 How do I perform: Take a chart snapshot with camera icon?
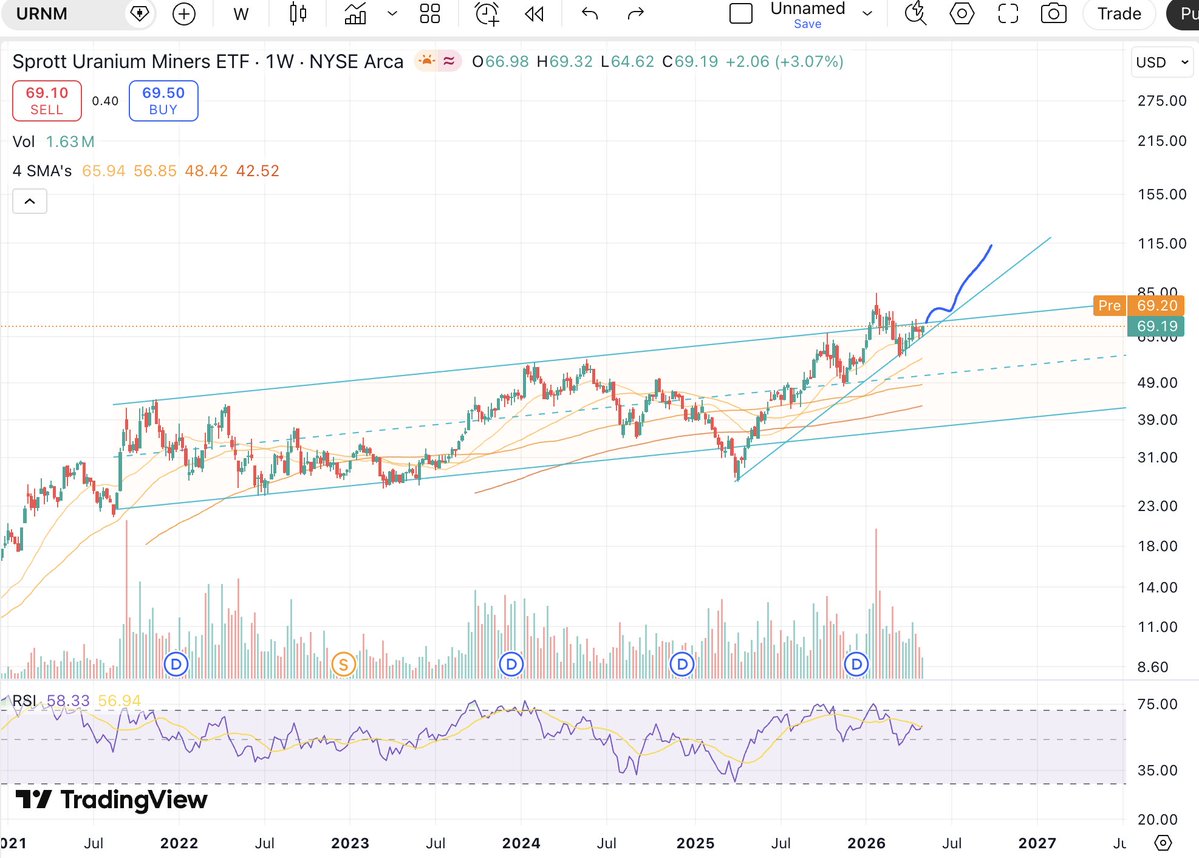[x=1054, y=14]
